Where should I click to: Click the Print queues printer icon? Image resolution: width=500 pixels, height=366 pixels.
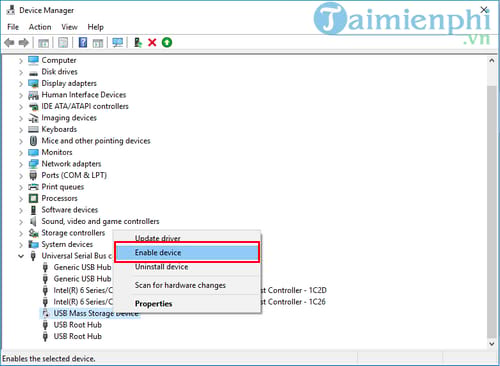[x=33, y=187]
